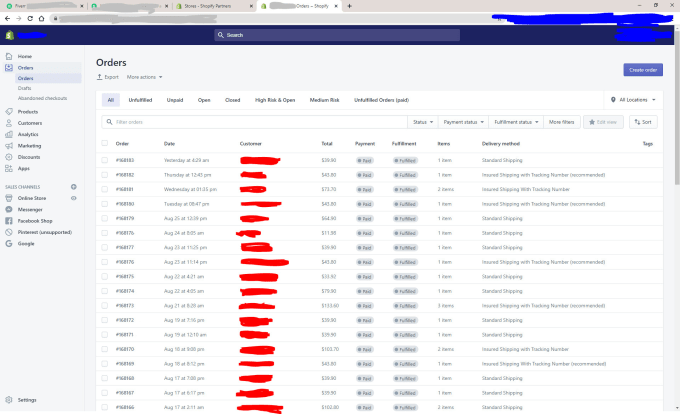680x414 pixels.
Task: Click the Messenger channel icon
Action: (x=9, y=209)
